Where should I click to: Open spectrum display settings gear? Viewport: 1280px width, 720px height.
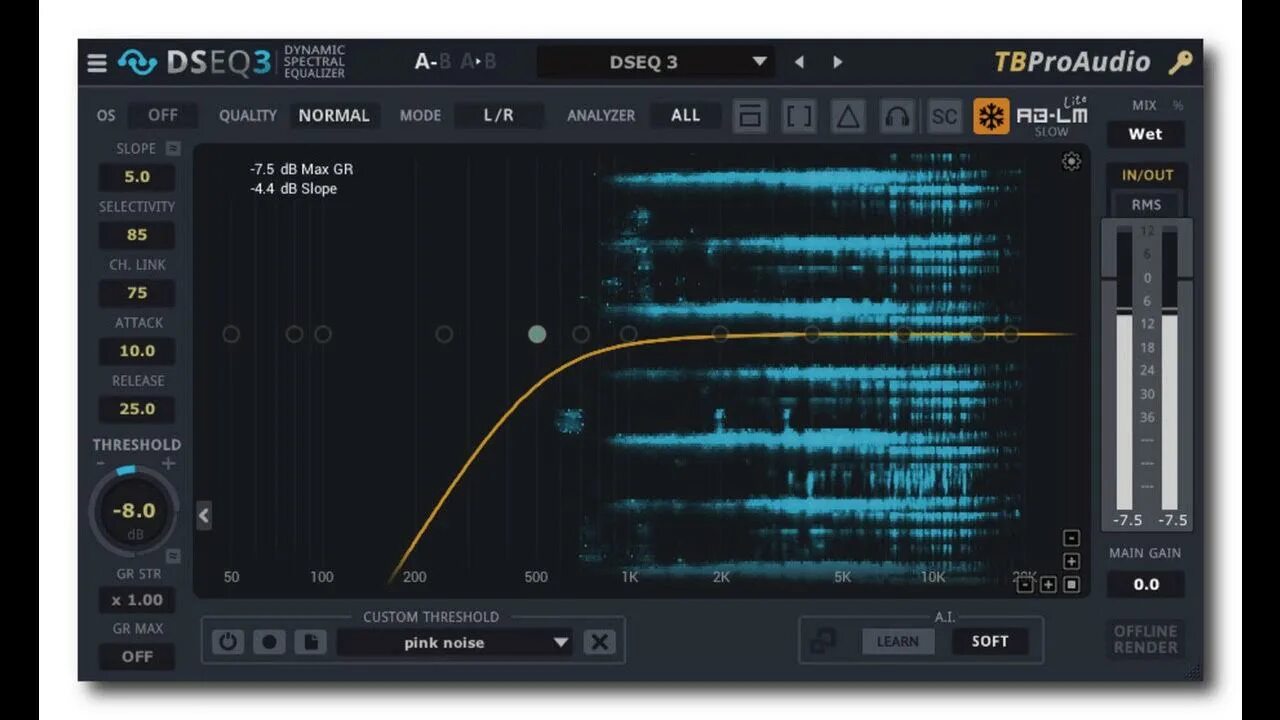tap(1071, 162)
